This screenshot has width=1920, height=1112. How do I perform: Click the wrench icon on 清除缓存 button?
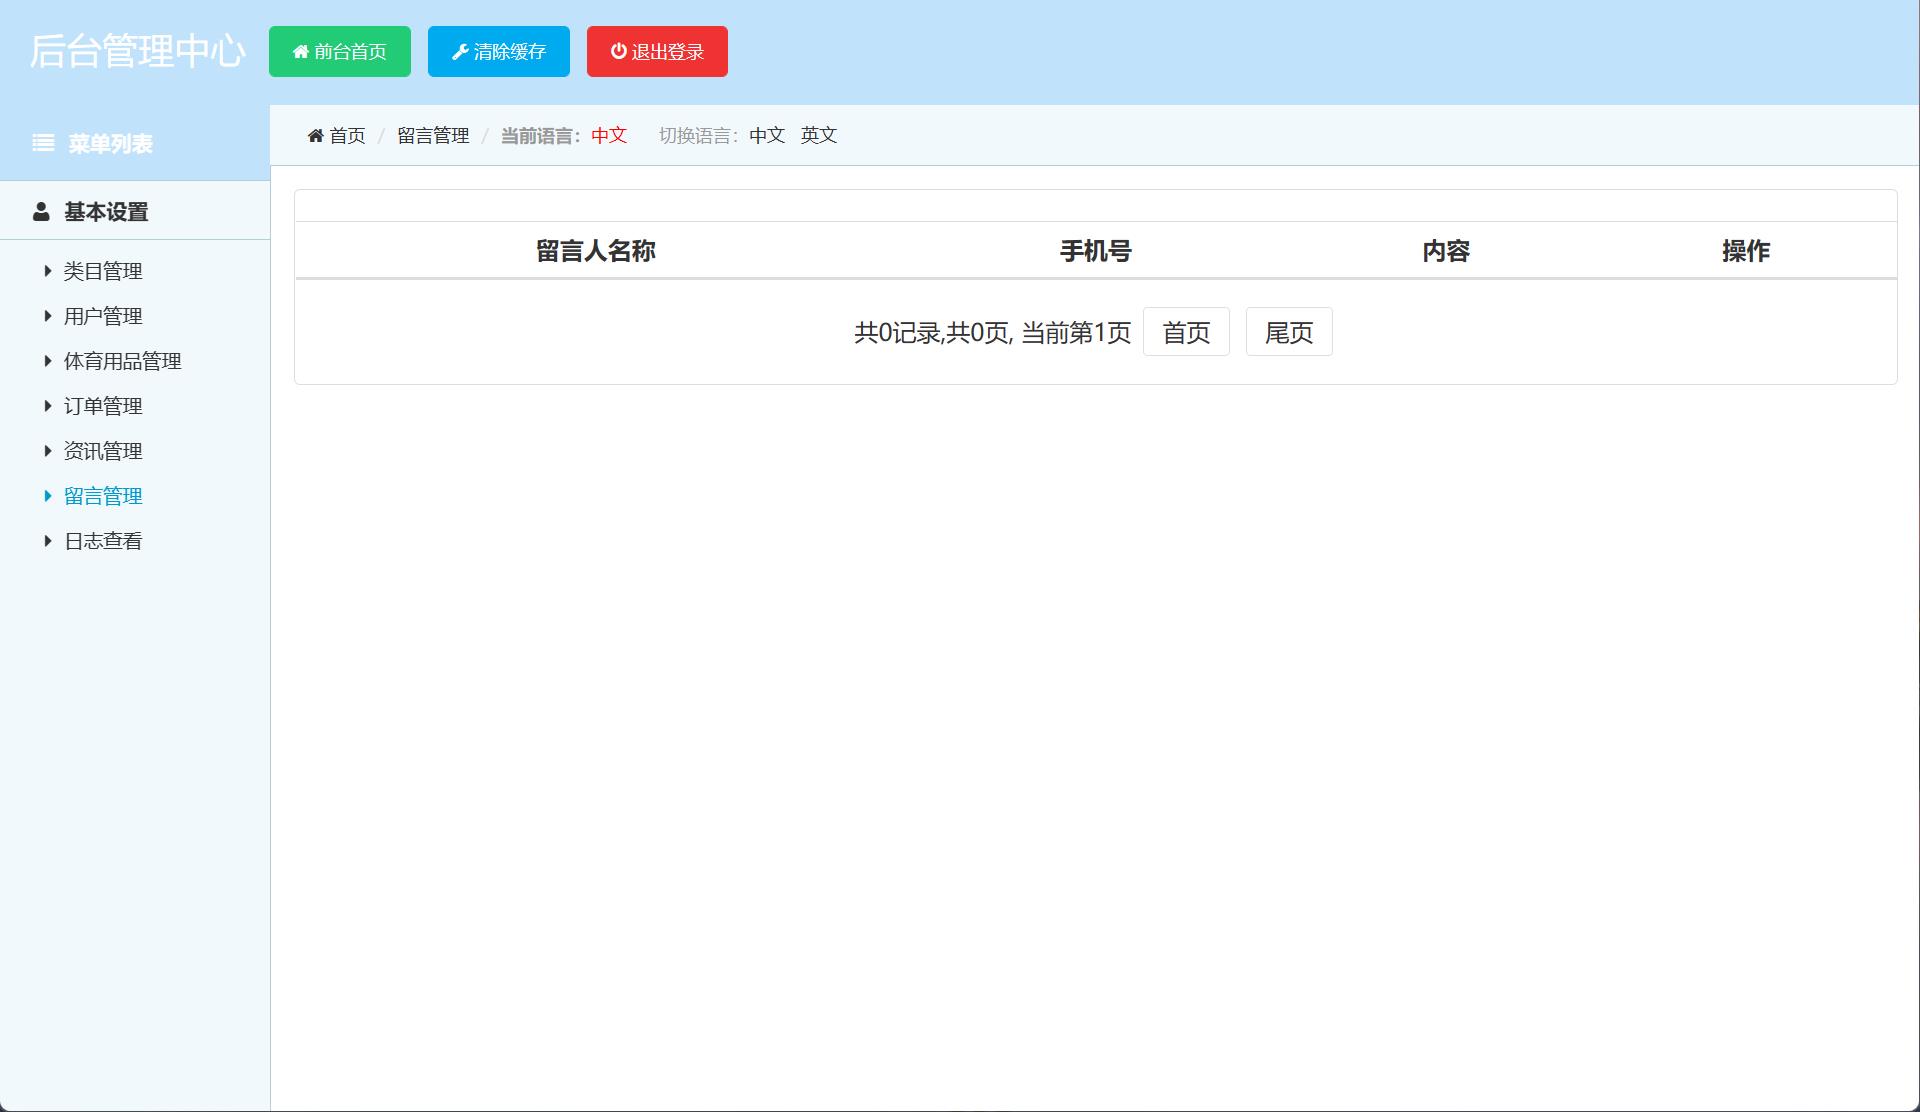pyautogui.click(x=459, y=51)
